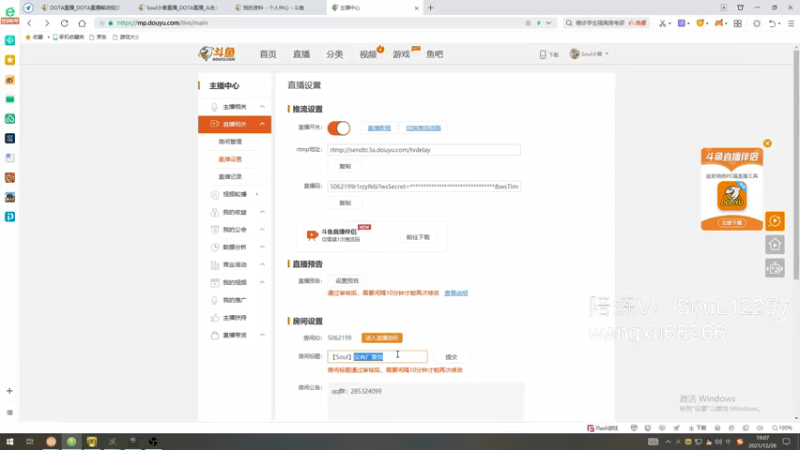Image resolution: width=800 pixels, height=450 pixels.
Task: Click 前往下载 for 斗鱼直播伴侣
Action: pos(418,237)
